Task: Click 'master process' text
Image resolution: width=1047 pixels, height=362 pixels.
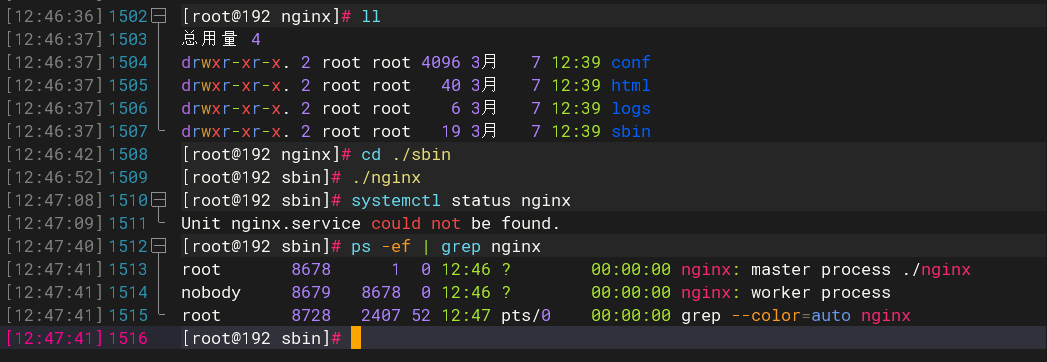Action: click(821, 270)
